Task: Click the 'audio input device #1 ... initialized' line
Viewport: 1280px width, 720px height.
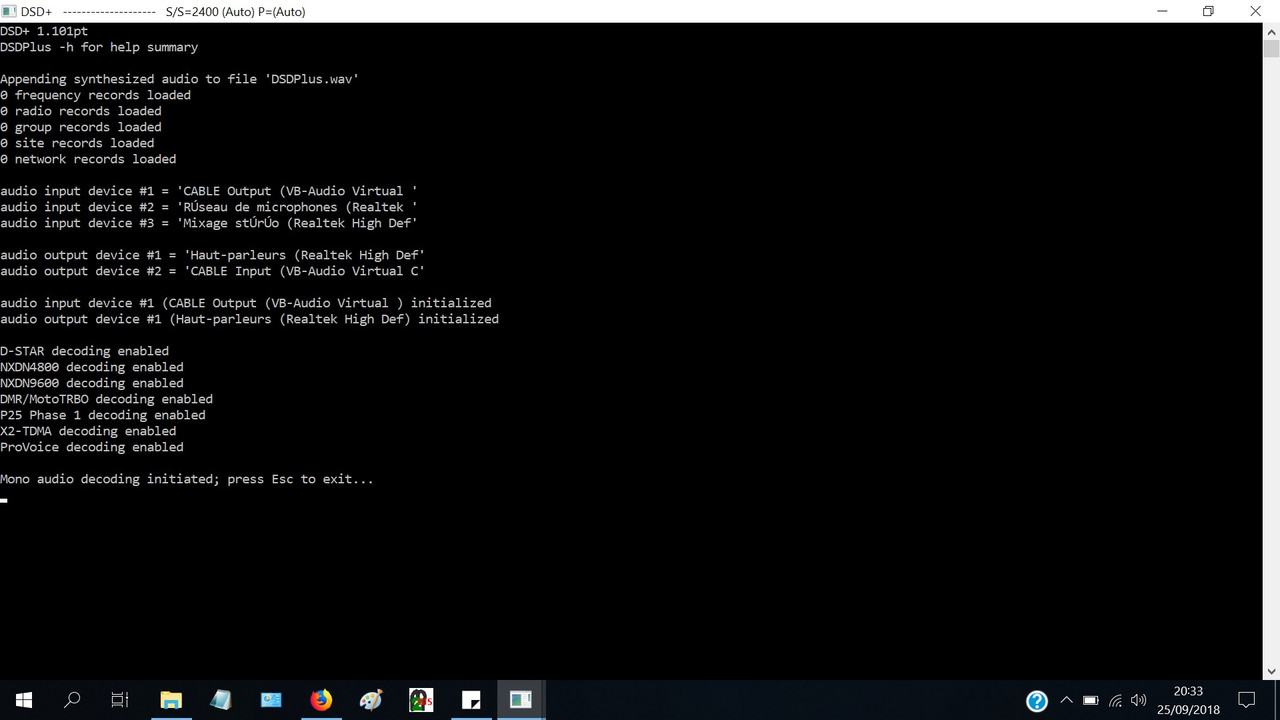Action: point(246,303)
